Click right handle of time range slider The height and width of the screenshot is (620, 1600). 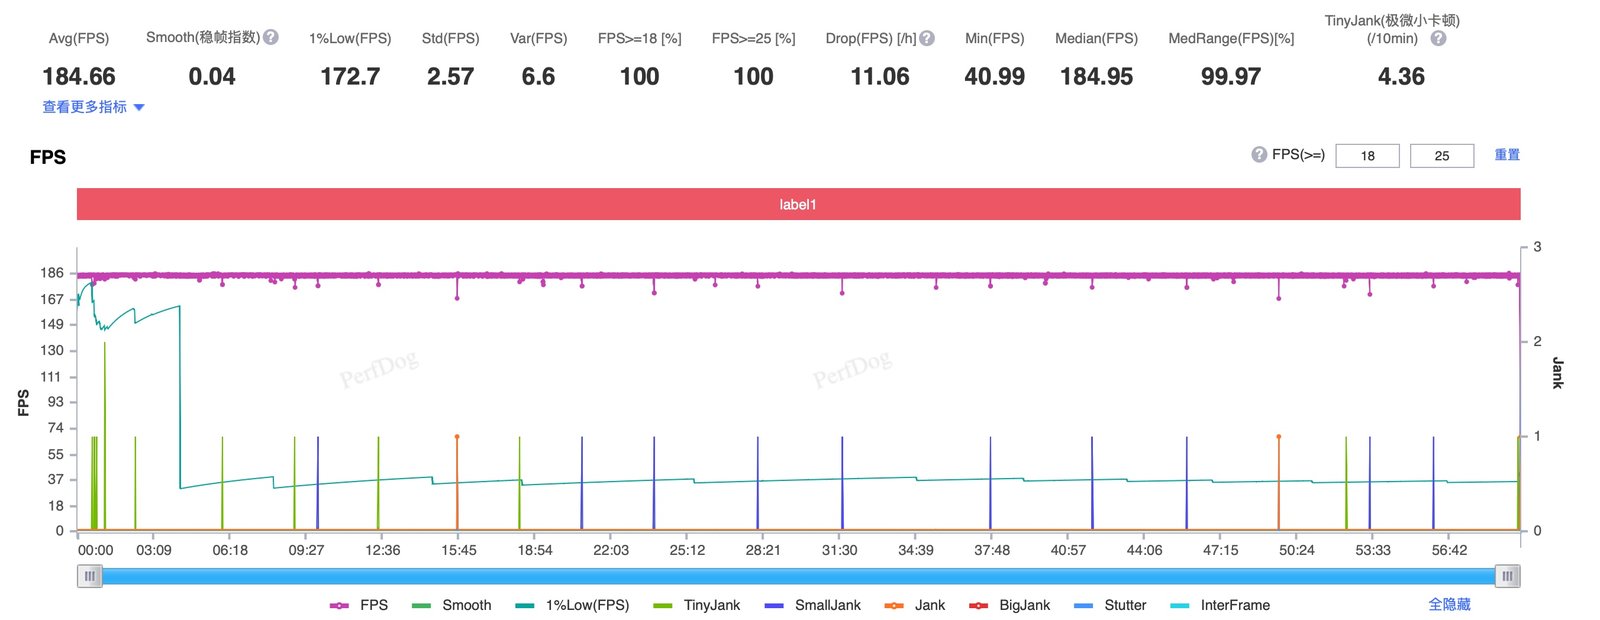(1508, 576)
